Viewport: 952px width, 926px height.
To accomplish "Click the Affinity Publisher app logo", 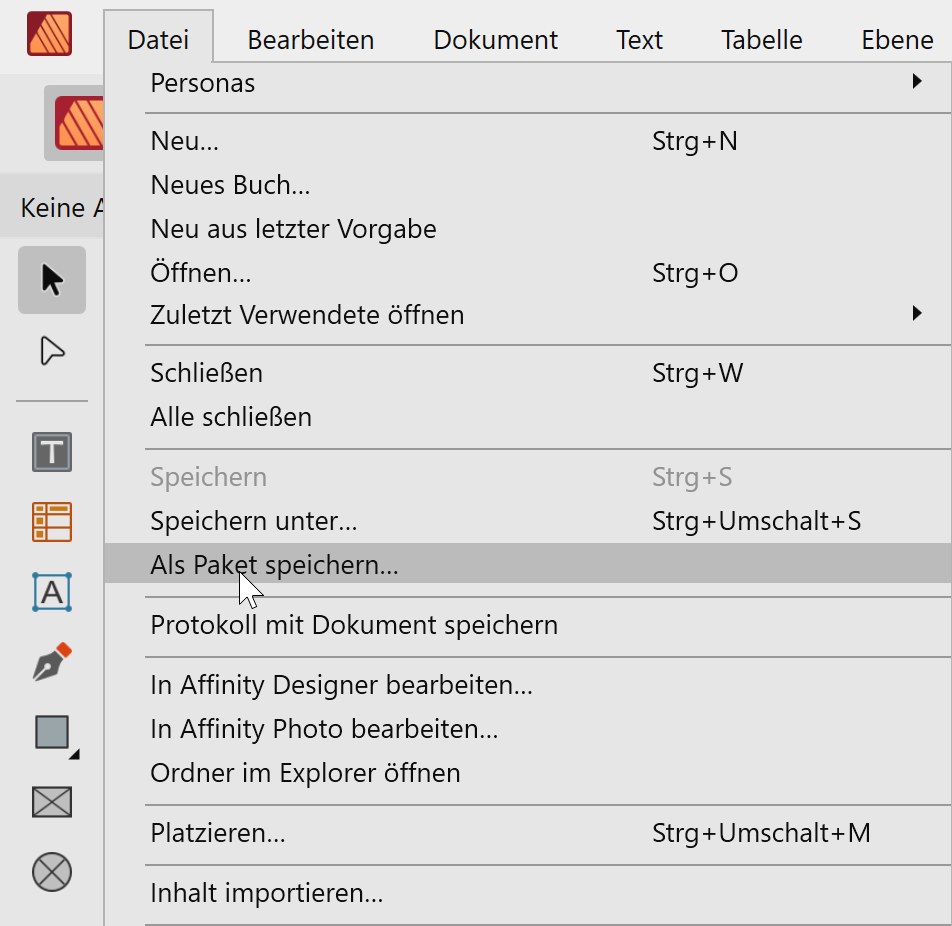I will [x=49, y=34].
